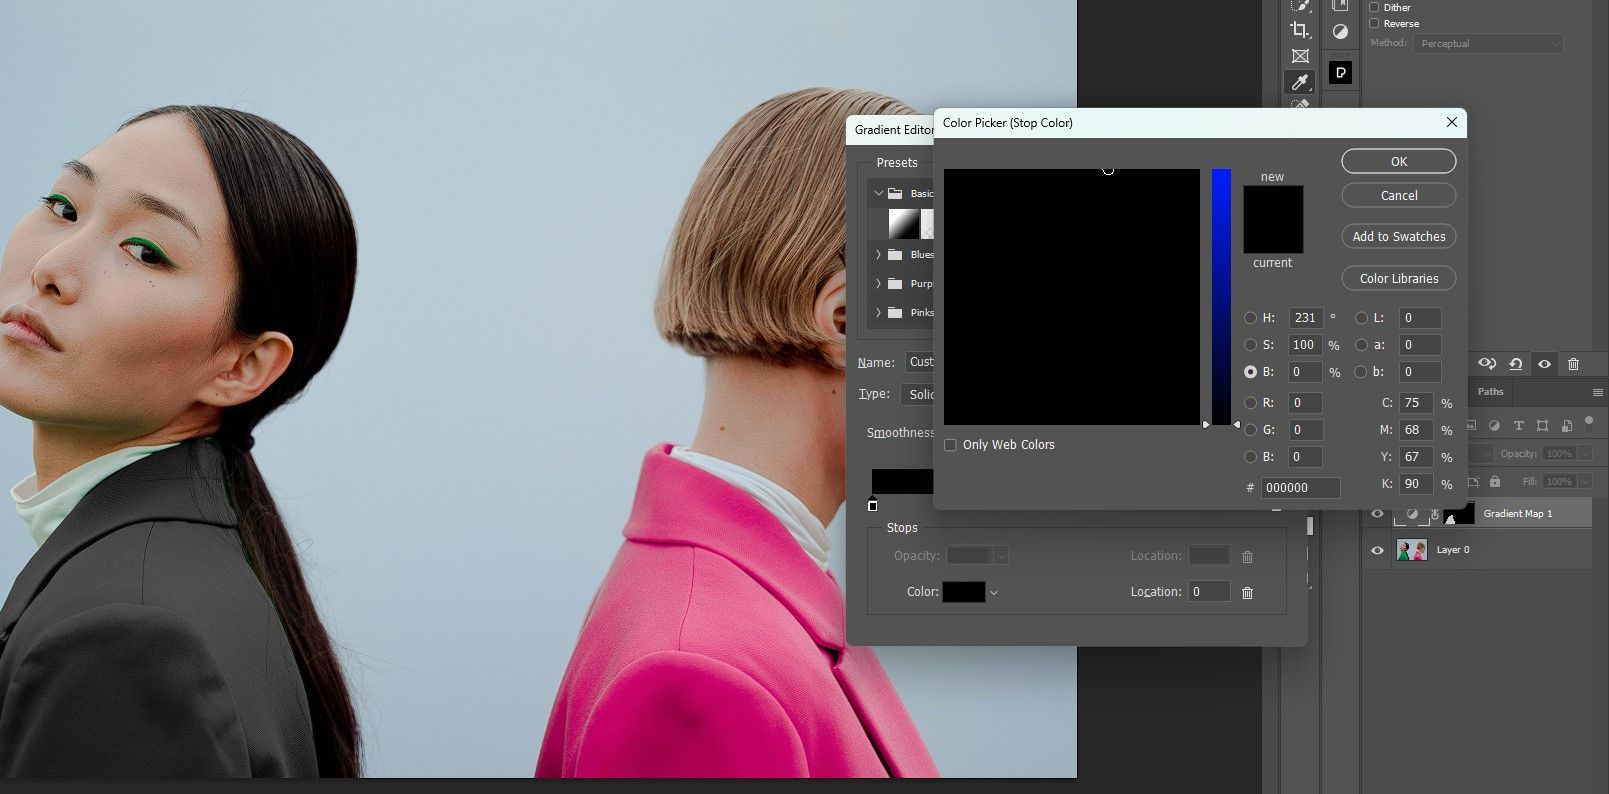Close the Color Picker dialog
Image resolution: width=1609 pixels, height=794 pixels.
coord(1452,122)
